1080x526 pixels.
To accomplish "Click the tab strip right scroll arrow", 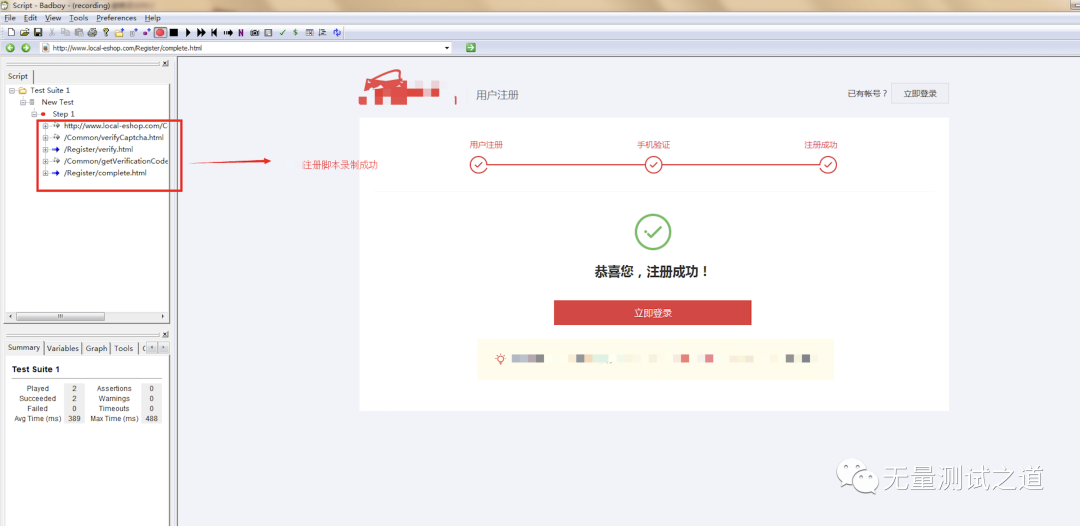I will tap(163, 348).
